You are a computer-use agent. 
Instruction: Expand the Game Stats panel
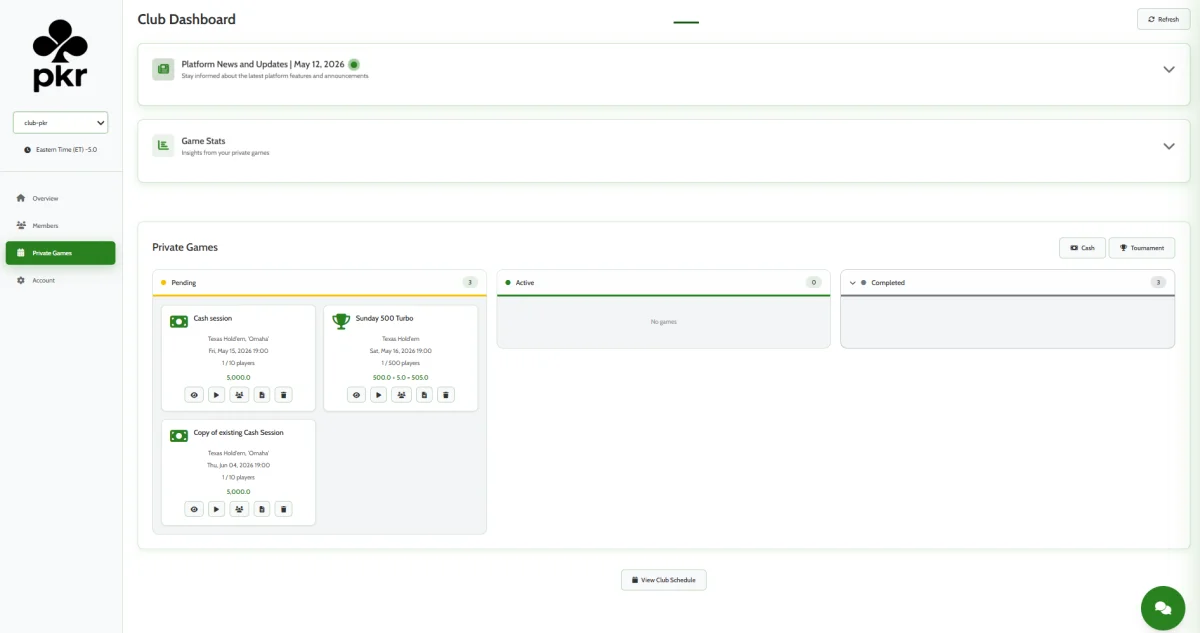1168,146
